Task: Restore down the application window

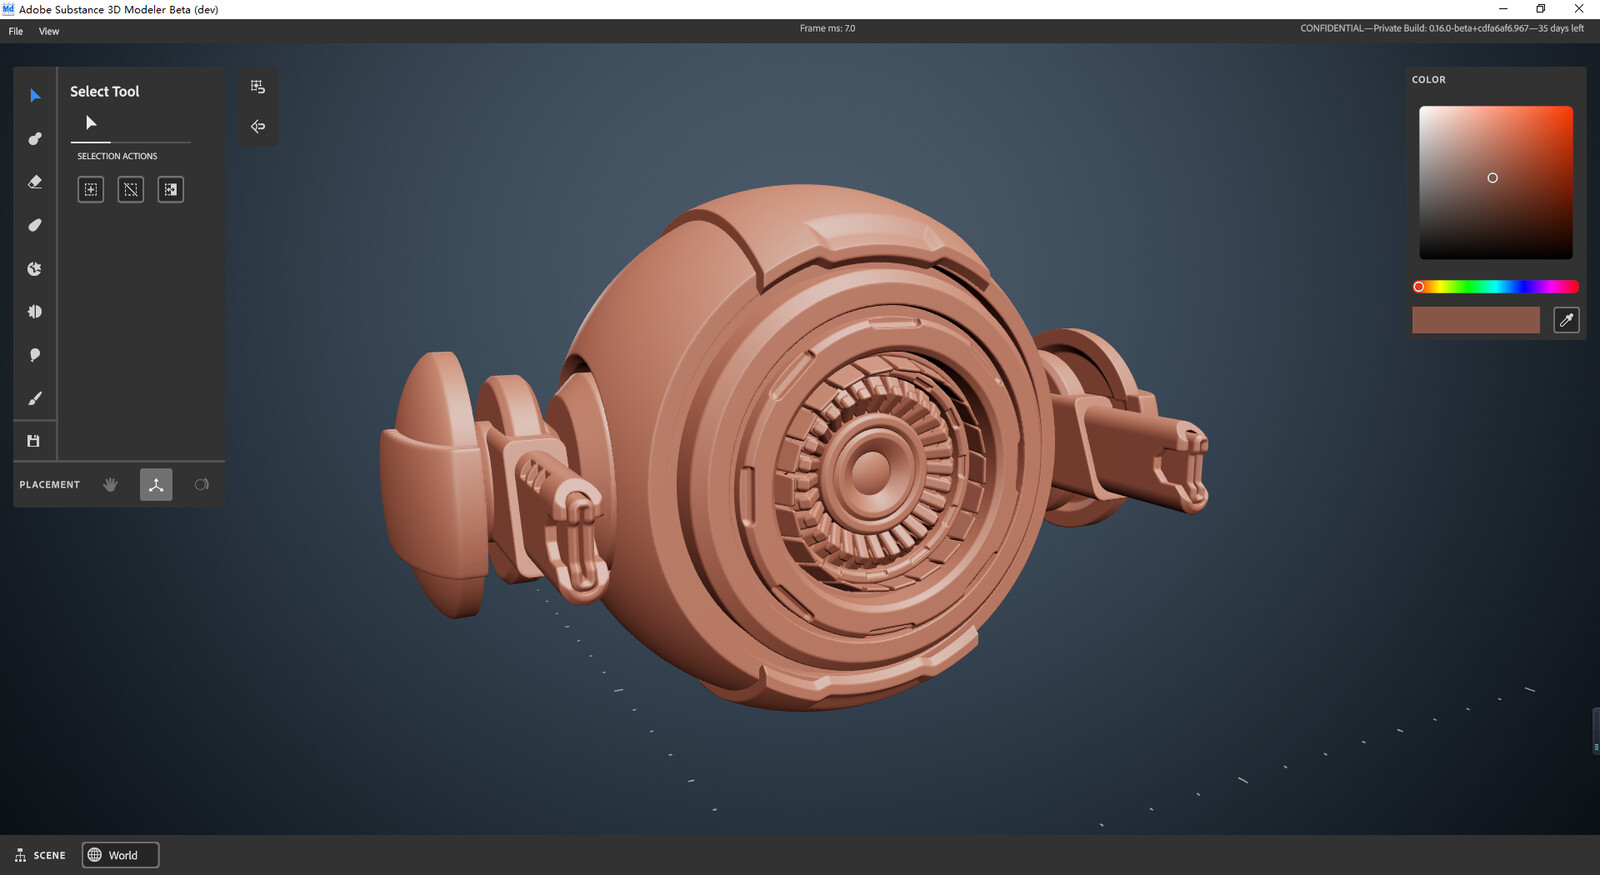Action: [x=1541, y=9]
